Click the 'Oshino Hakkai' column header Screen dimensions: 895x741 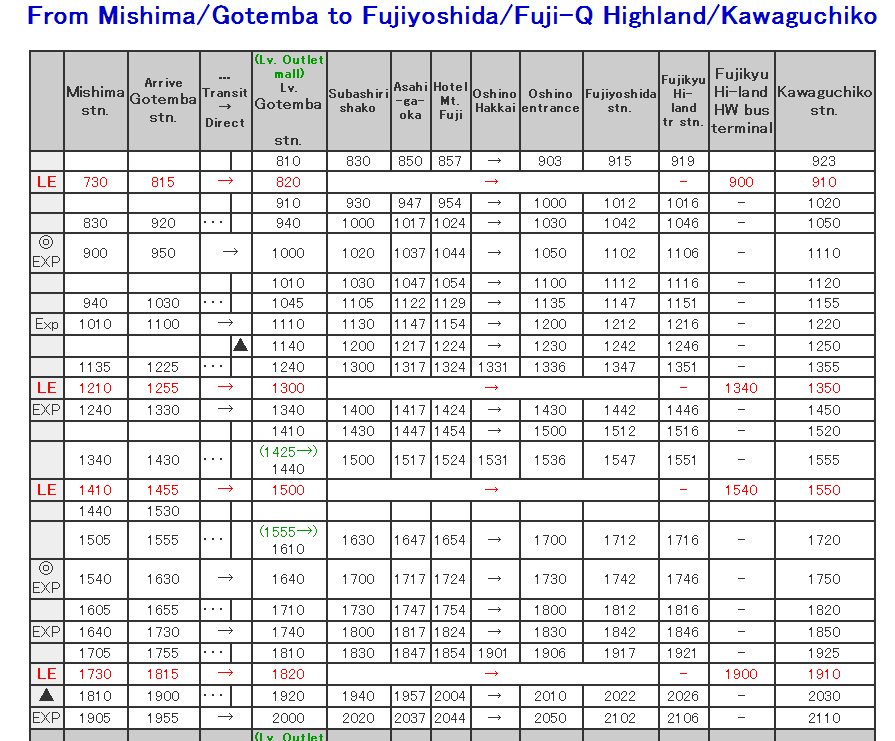495,100
